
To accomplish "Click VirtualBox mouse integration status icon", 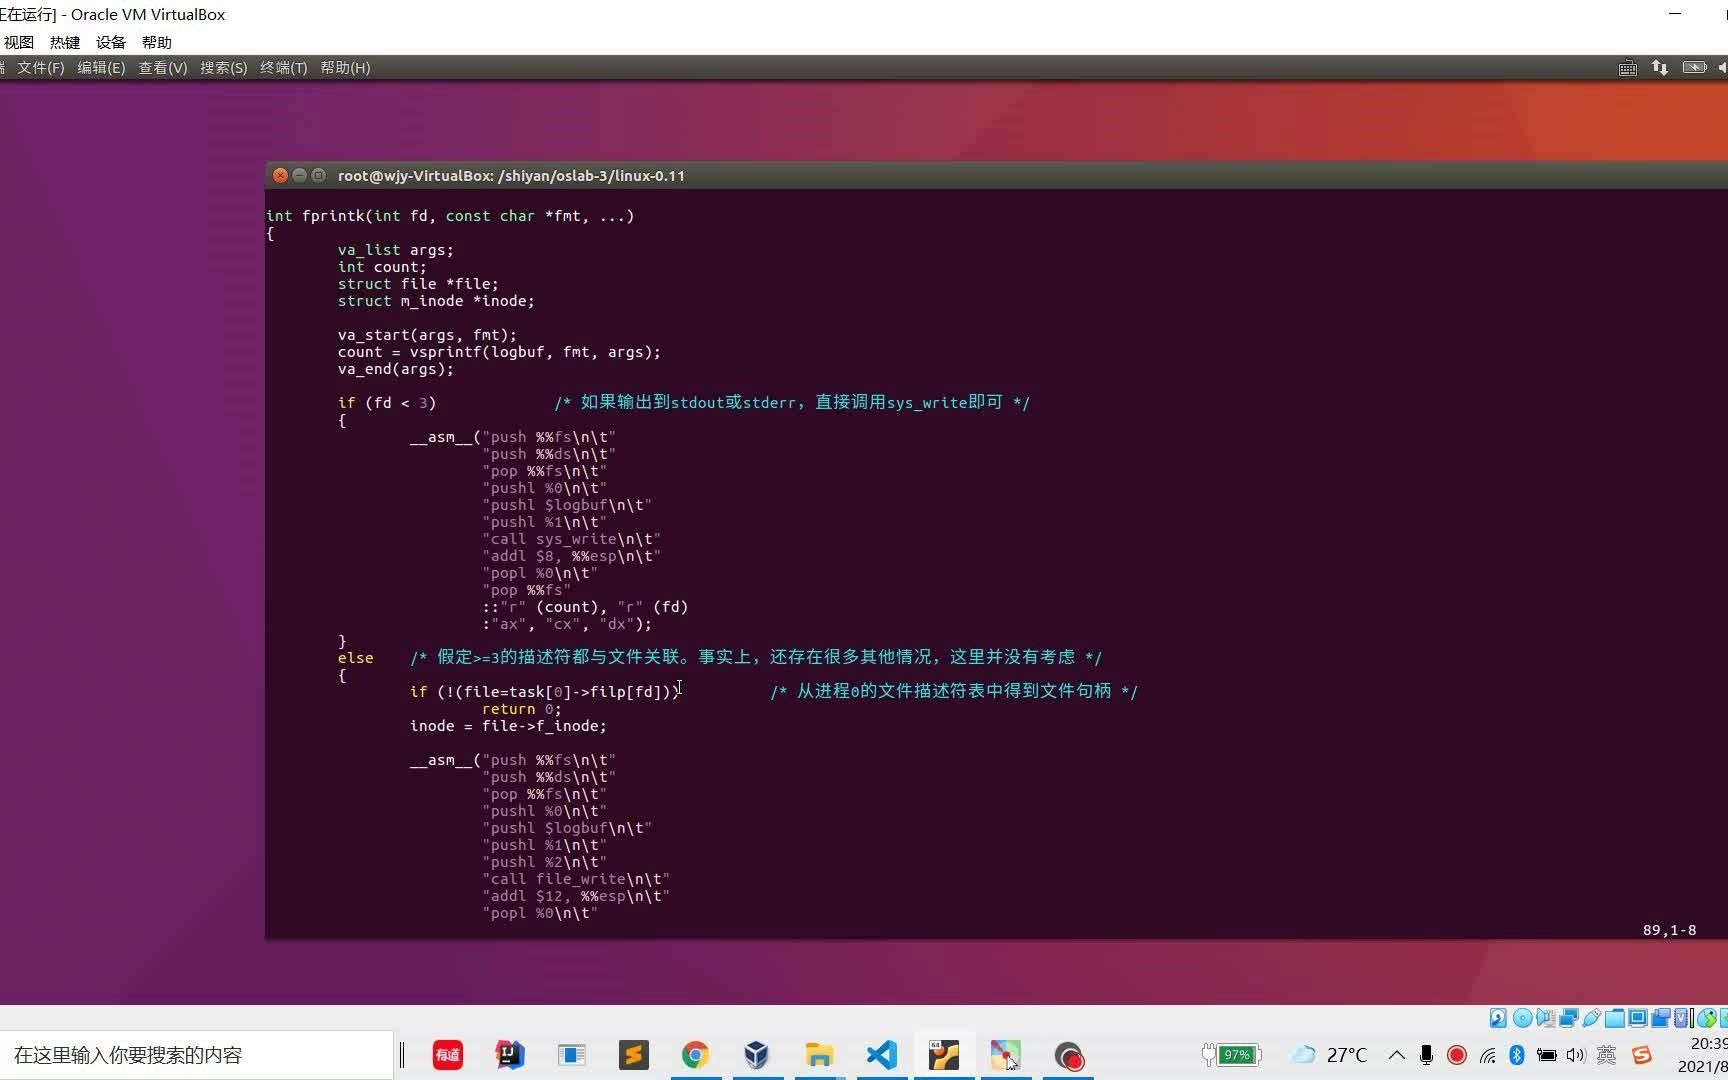I will tap(1707, 1018).
